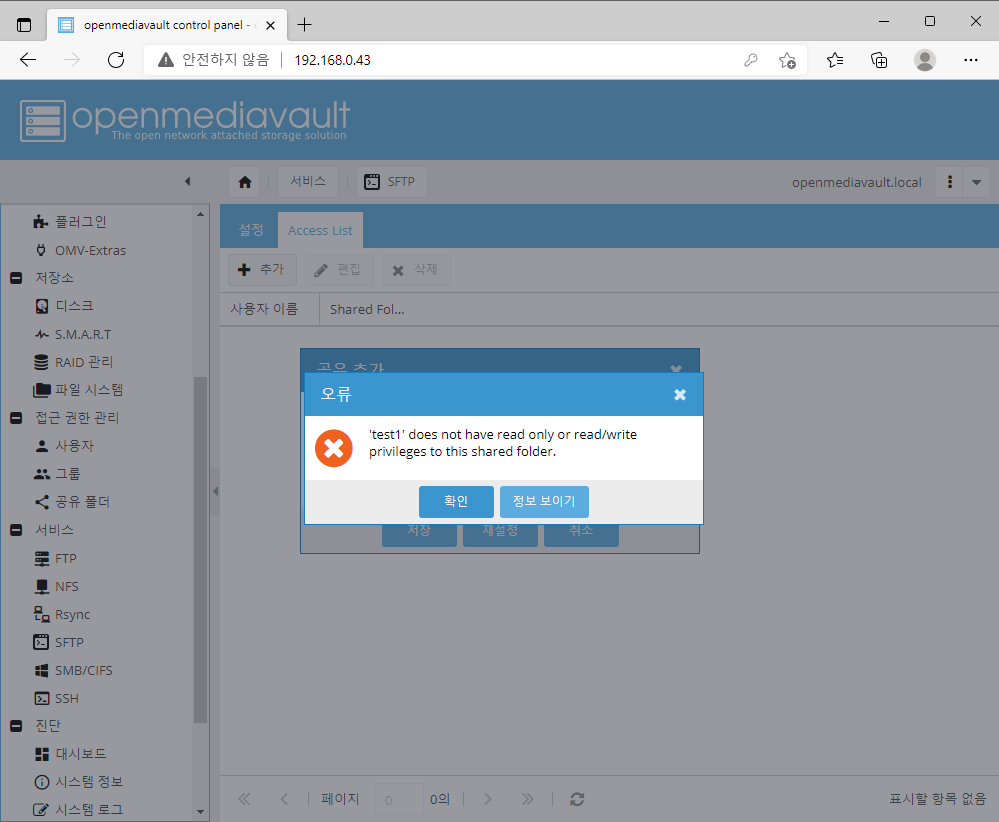Click the 서비스 breadcrumb

308,182
